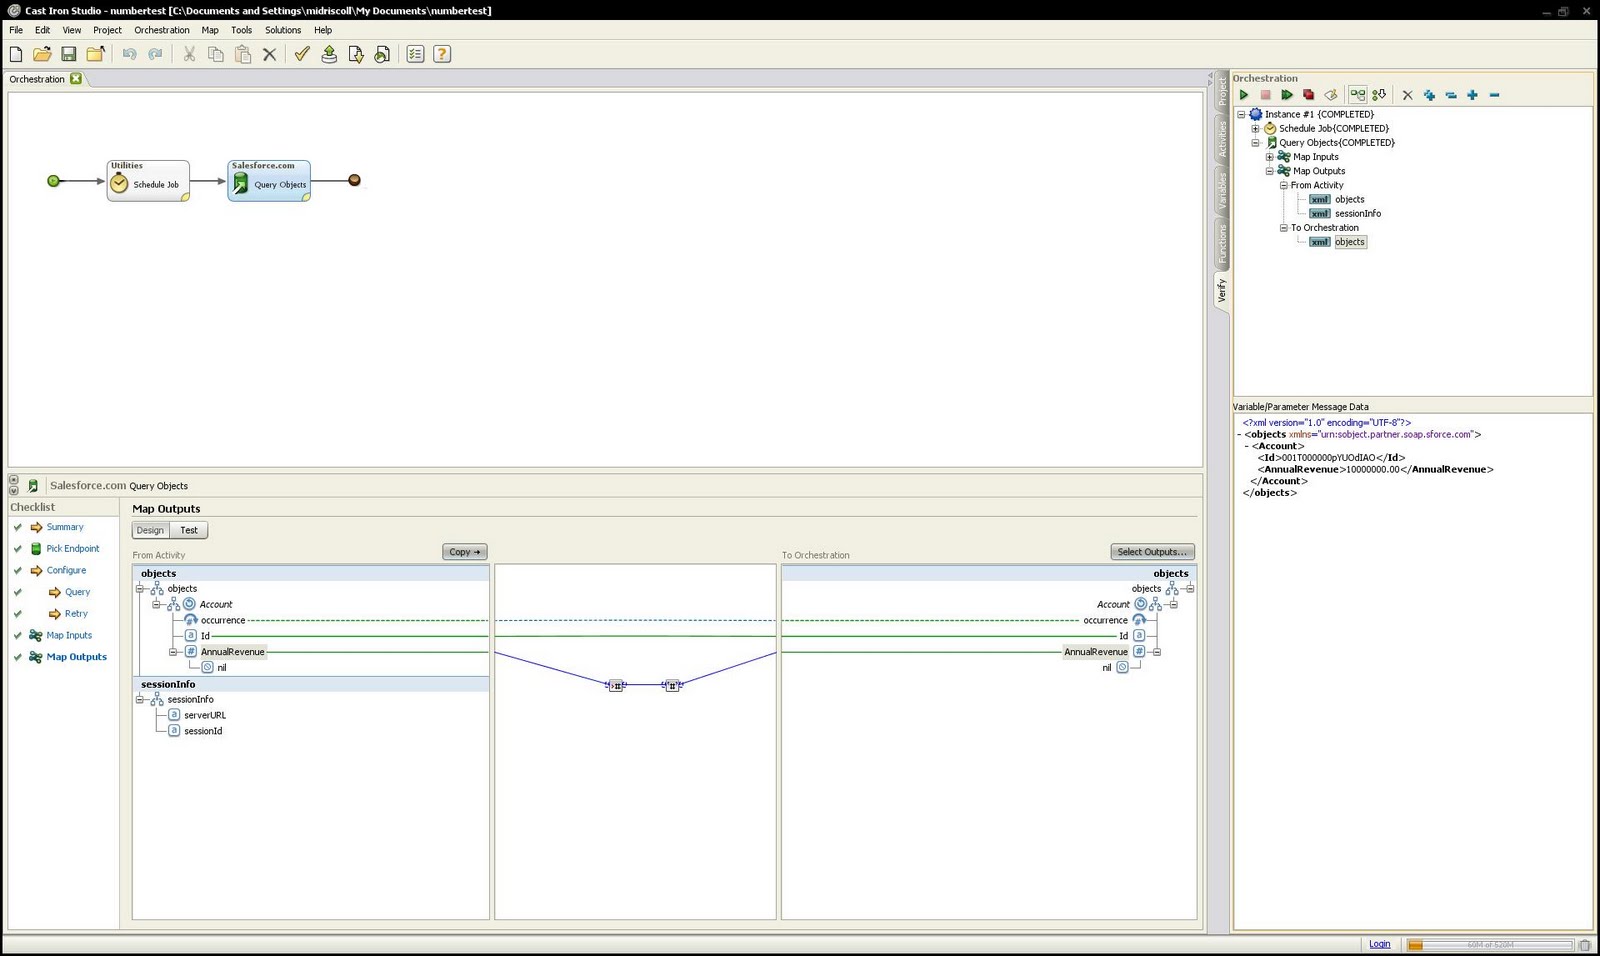The image size is (1600, 956).
Task: Click the double-arrow run-all icon in Verify panel
Action: pyautogui.click(x=1287, y=95)
